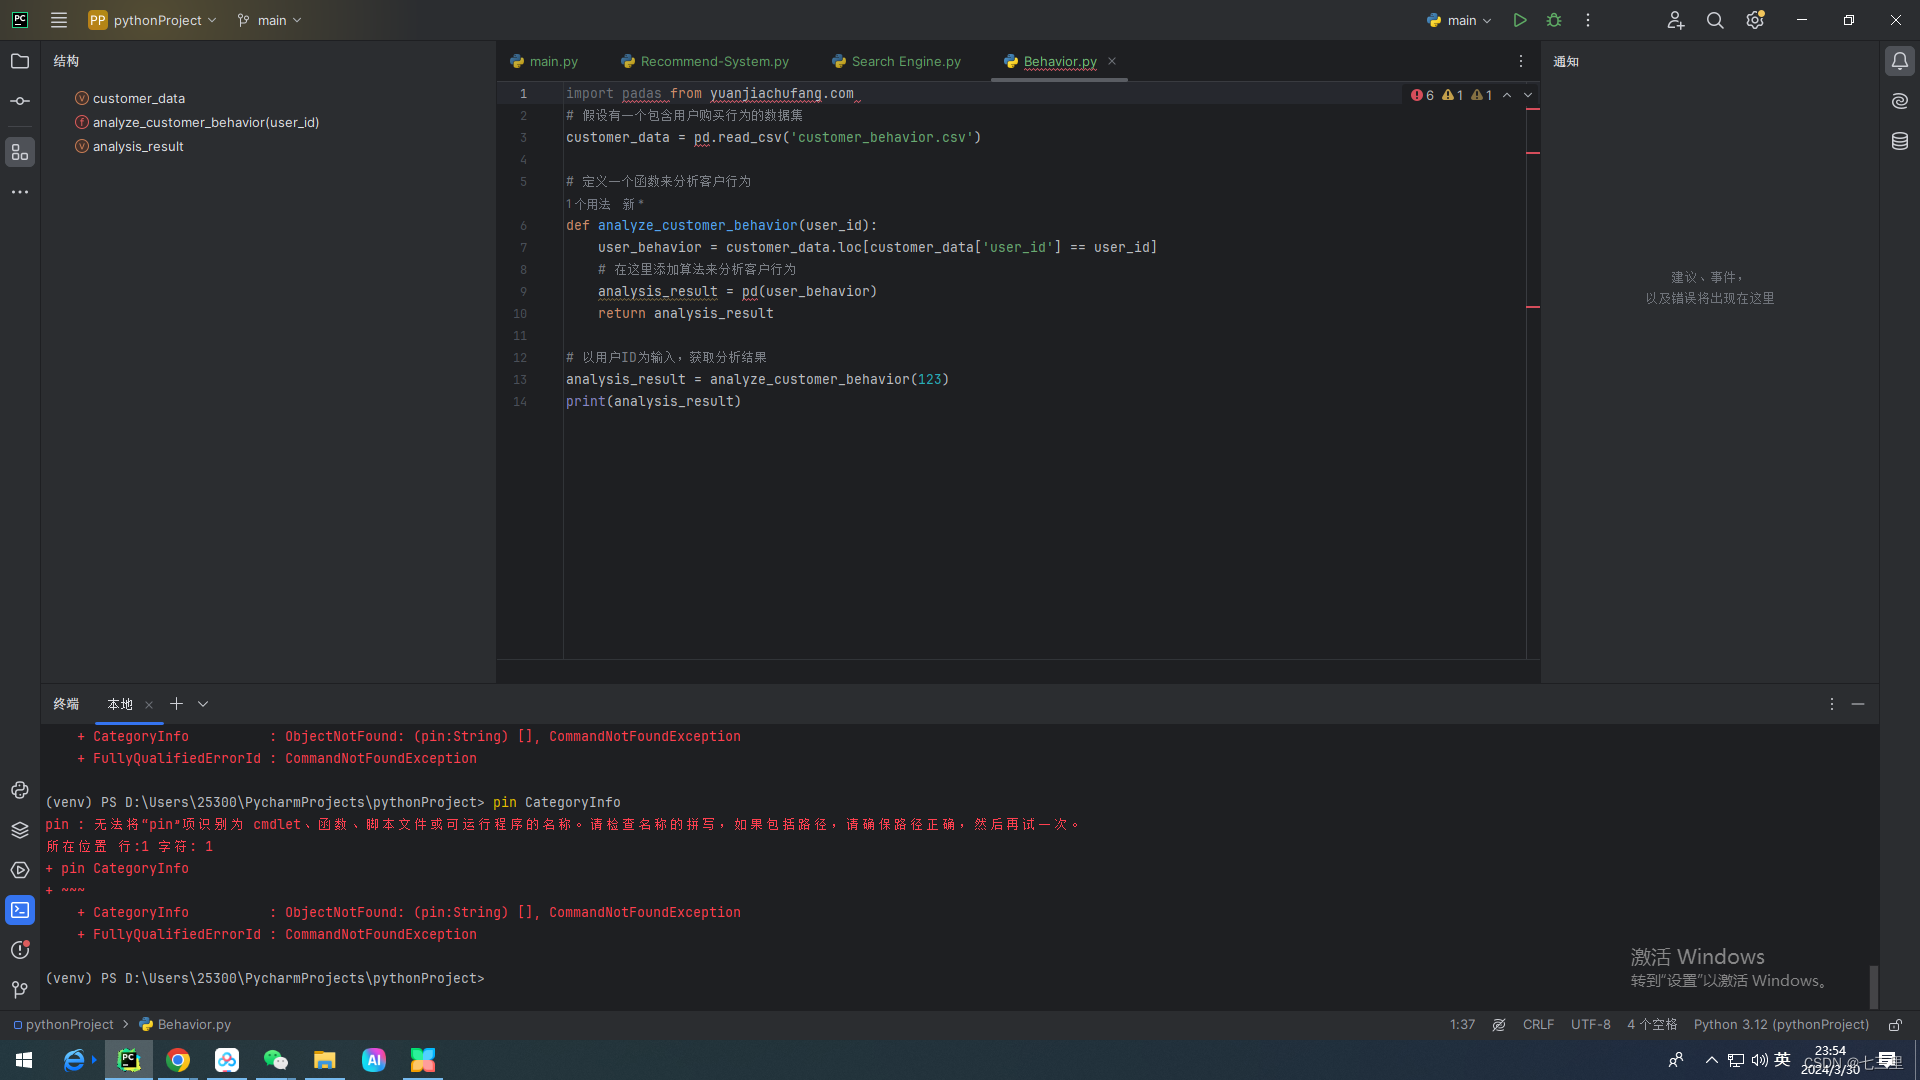Select the 本地 terminal tab
The image size is (1920, 1080).
120,704
